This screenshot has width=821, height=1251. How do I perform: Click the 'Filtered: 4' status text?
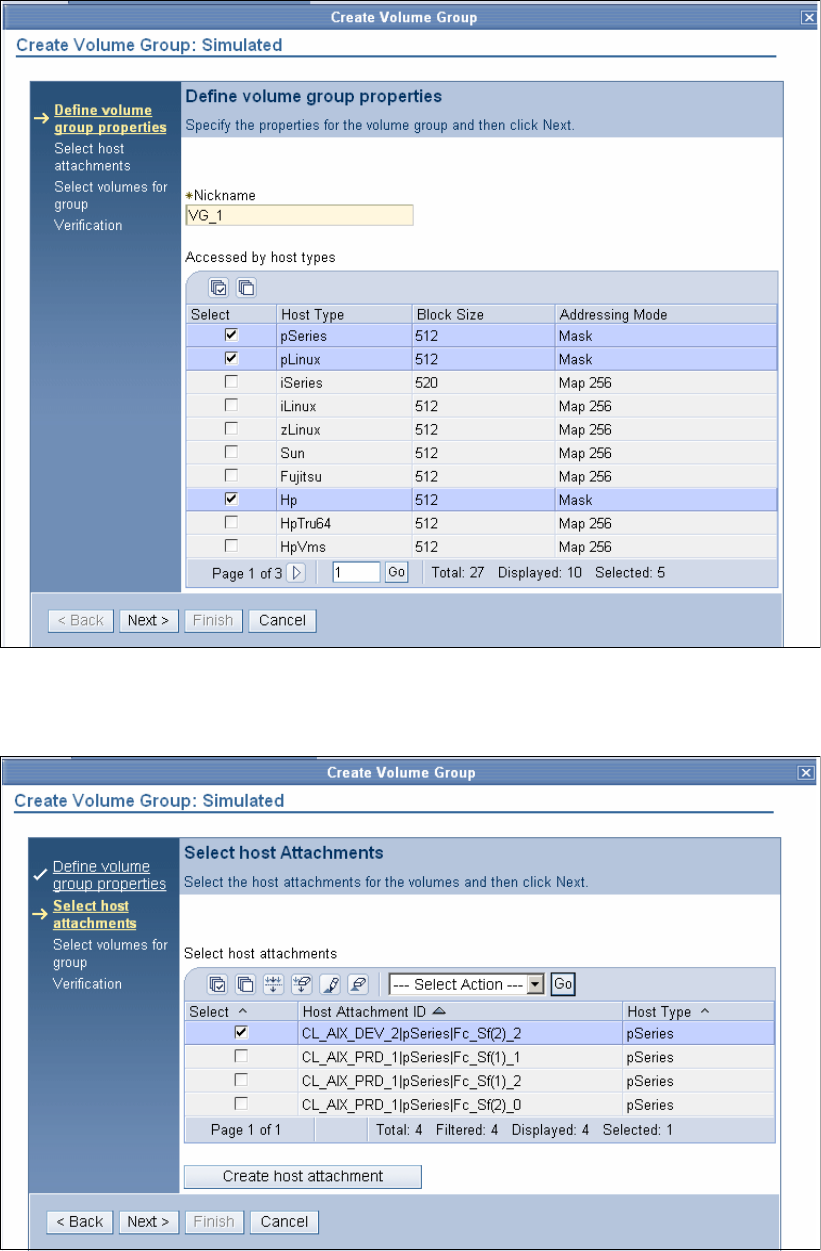point(469,1130)
